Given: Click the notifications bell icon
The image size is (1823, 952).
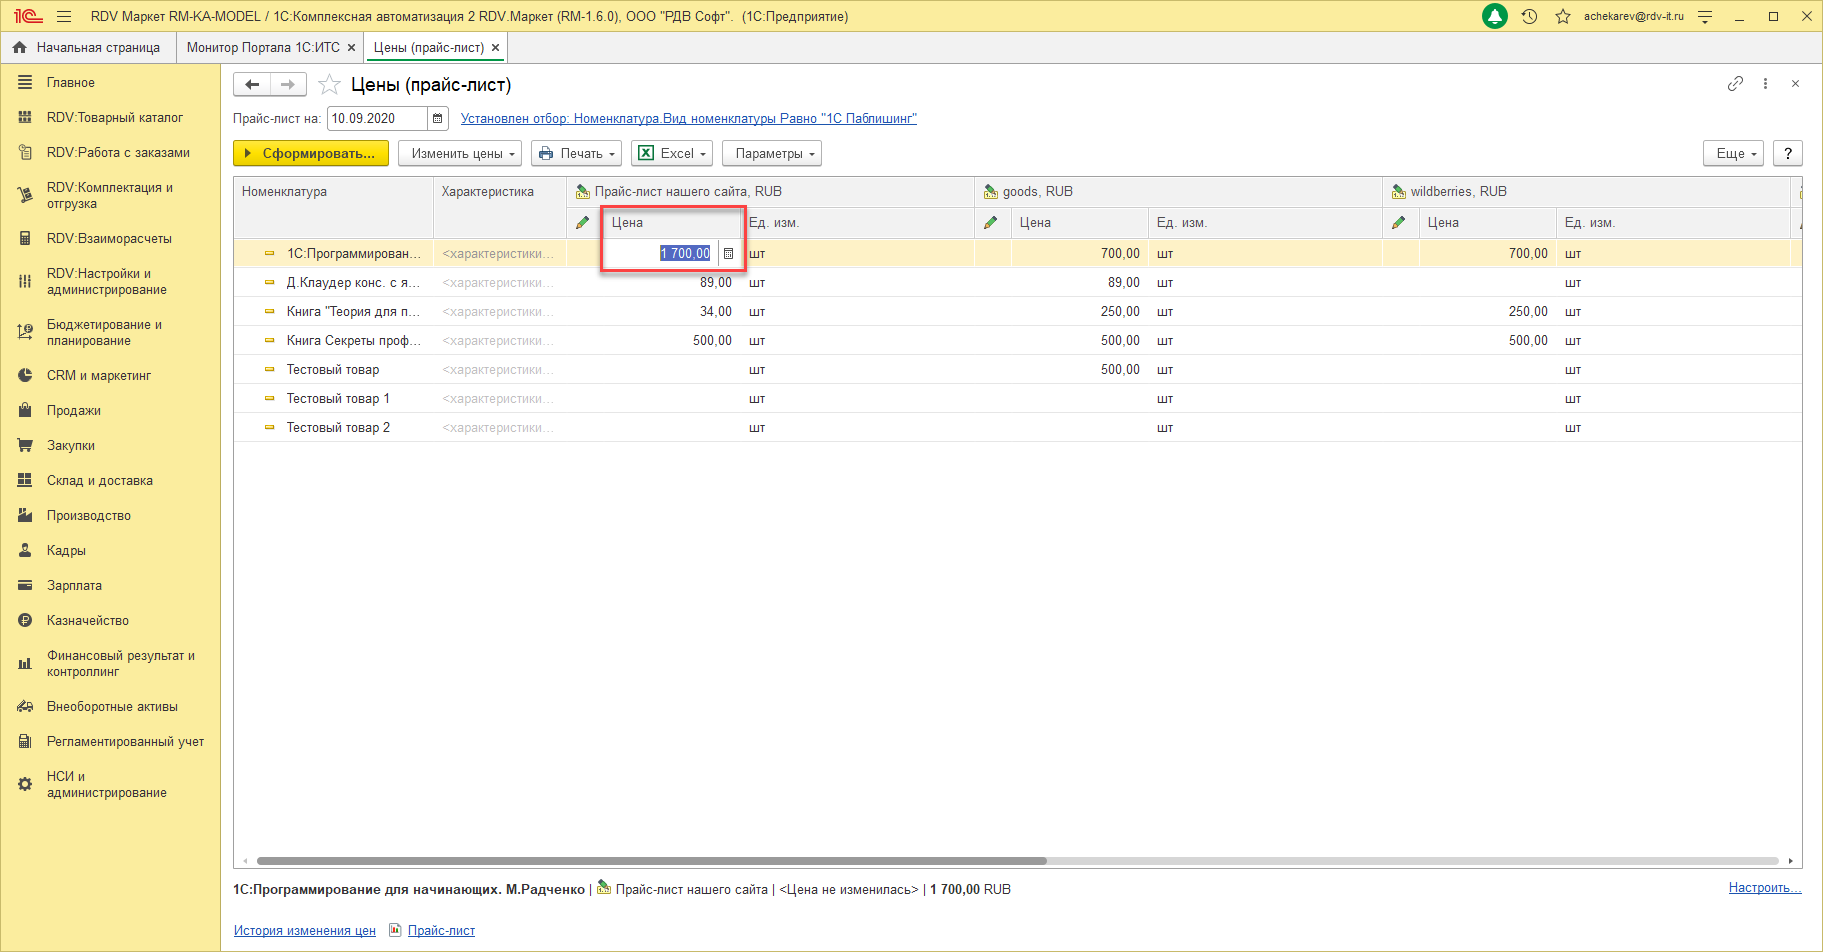Looking at the screenshot, I should (1494, 16).
